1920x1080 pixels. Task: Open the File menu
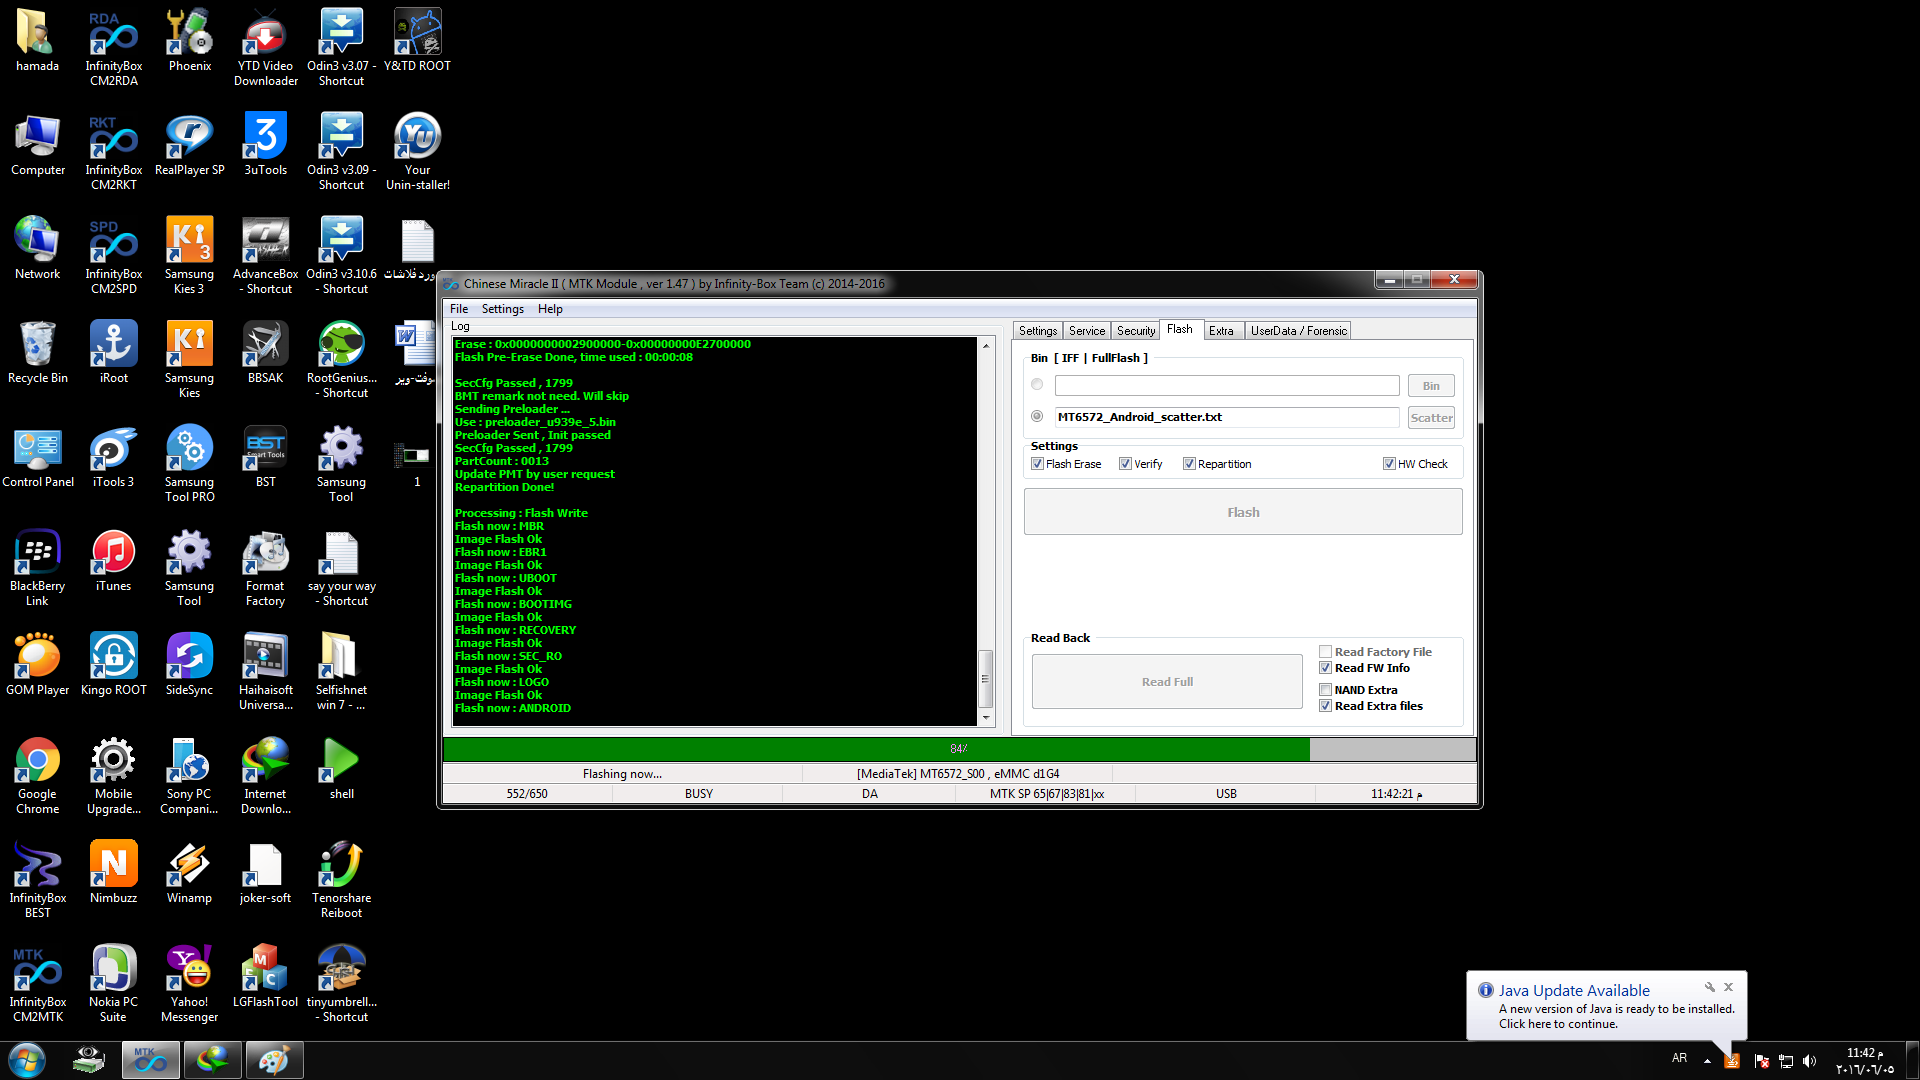pyautogui.click(x=459, y=309)
